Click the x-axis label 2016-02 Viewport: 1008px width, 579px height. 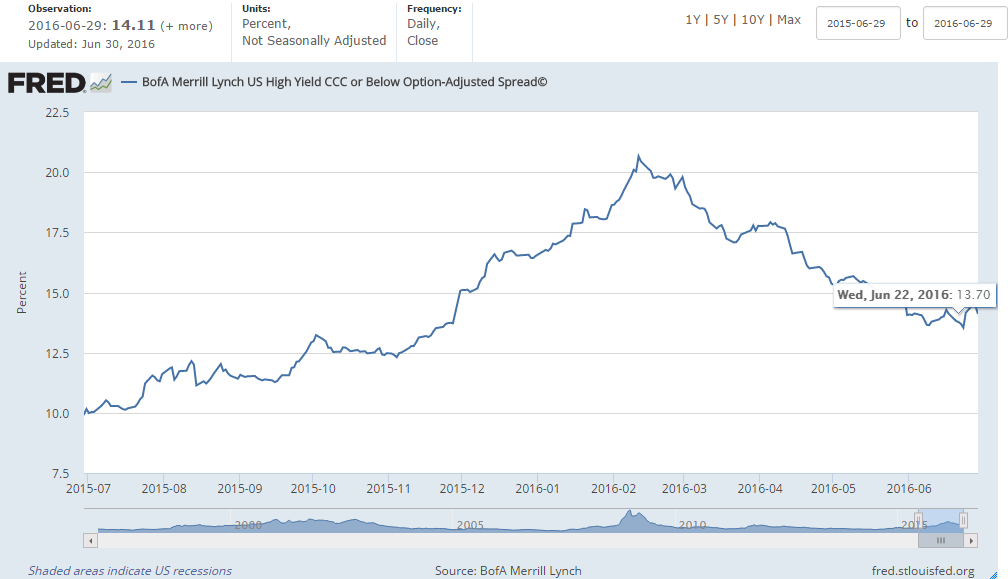[x=613, y=488]
